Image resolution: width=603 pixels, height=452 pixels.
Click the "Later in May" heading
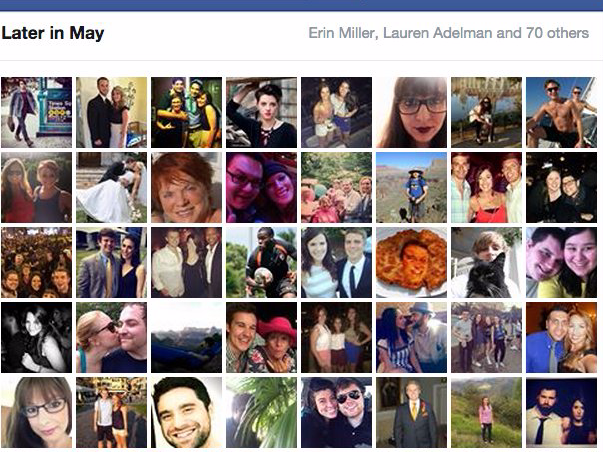pyautogui.click(x=53, y=33)
